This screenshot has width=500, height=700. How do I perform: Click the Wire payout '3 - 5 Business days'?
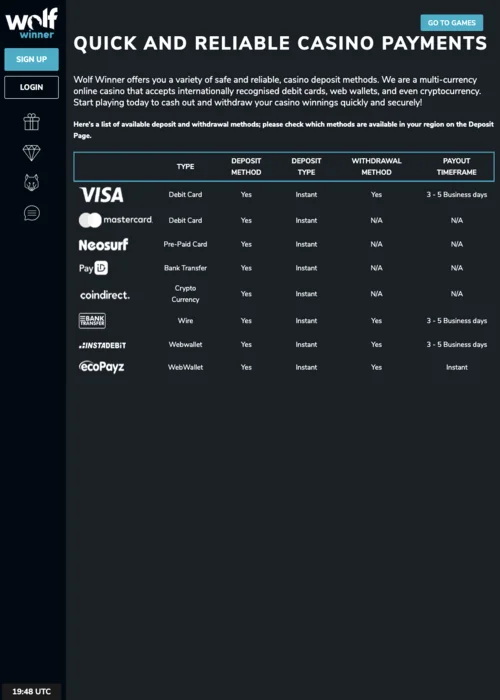pos(457,321)
